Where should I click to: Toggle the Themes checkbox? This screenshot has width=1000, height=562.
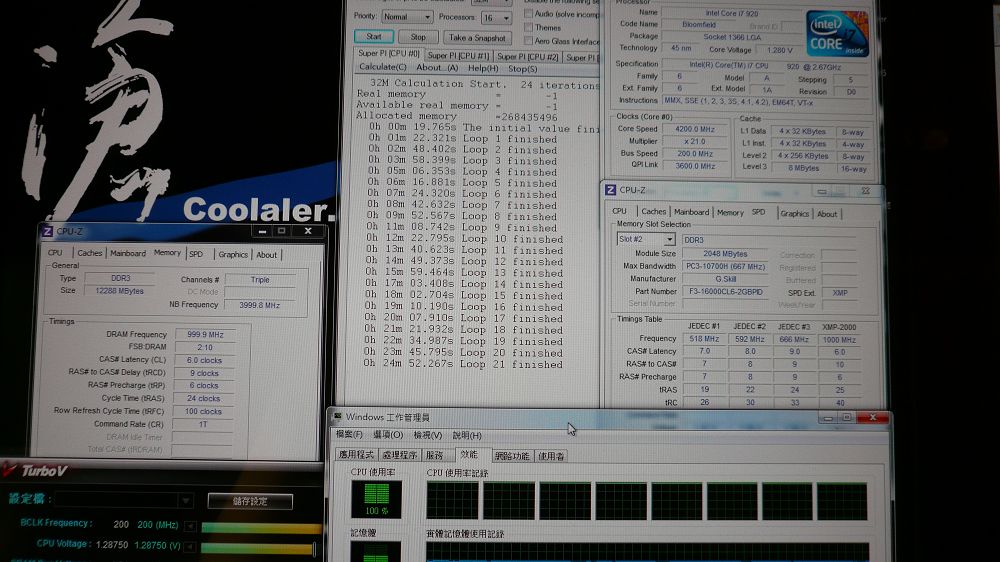point(528,27)
